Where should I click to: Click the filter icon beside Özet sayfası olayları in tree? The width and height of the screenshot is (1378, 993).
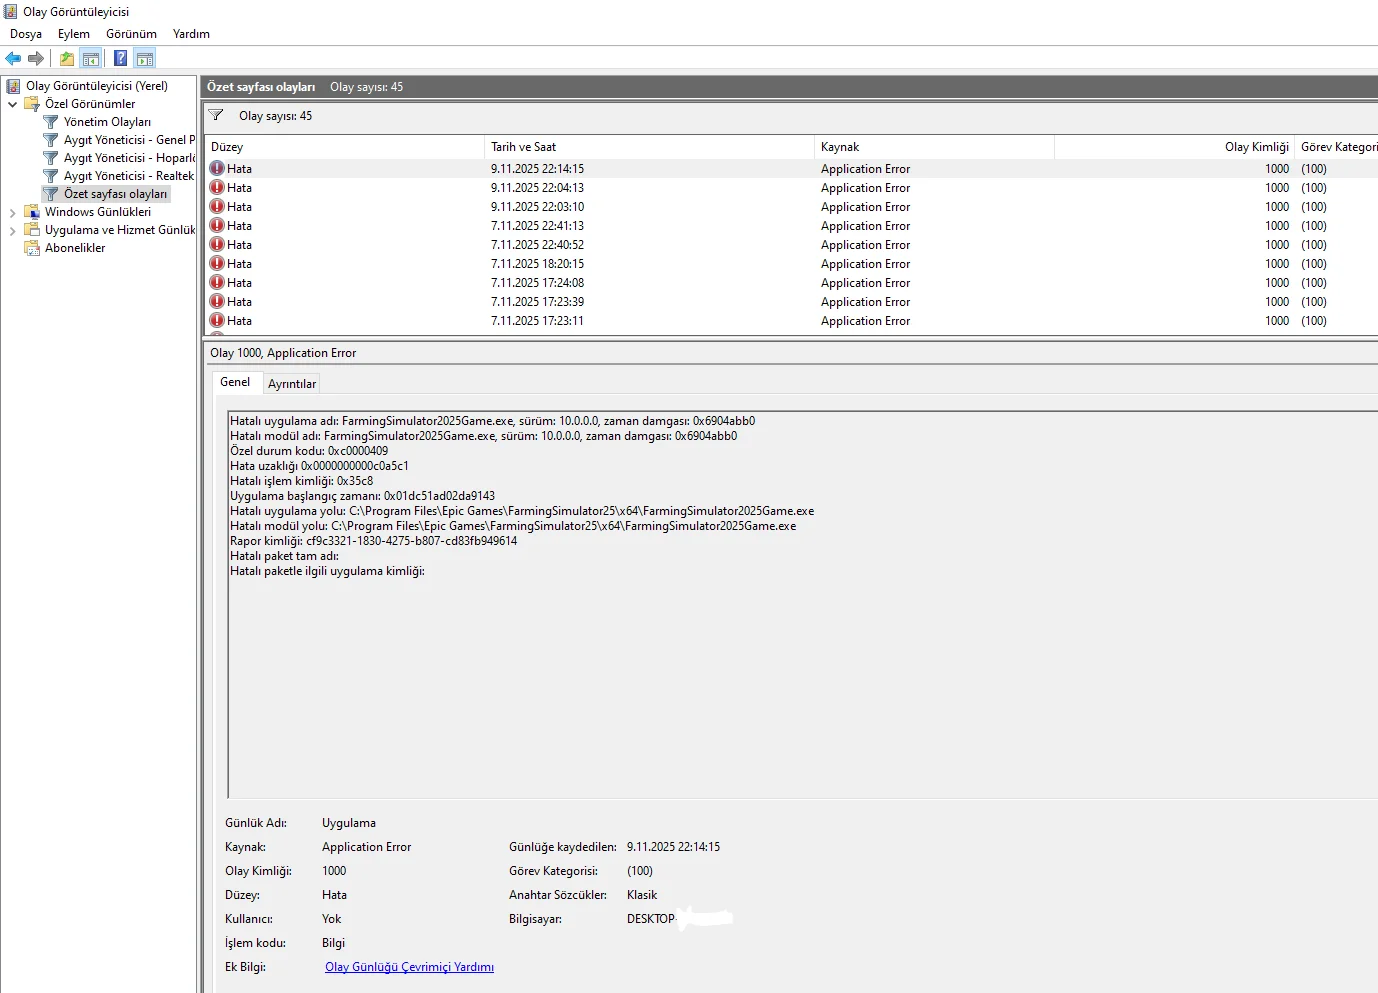click(x=51, y=194)
